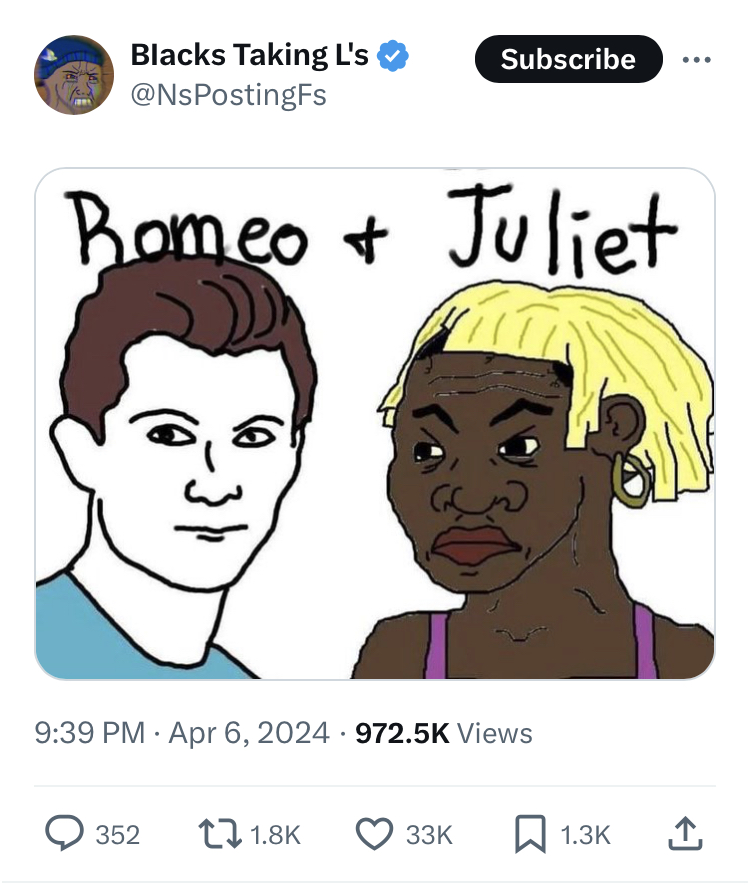This screenshot has height=885, width=750.
Task: Tap the share upload arrow icon
Action: pos(686,833)
